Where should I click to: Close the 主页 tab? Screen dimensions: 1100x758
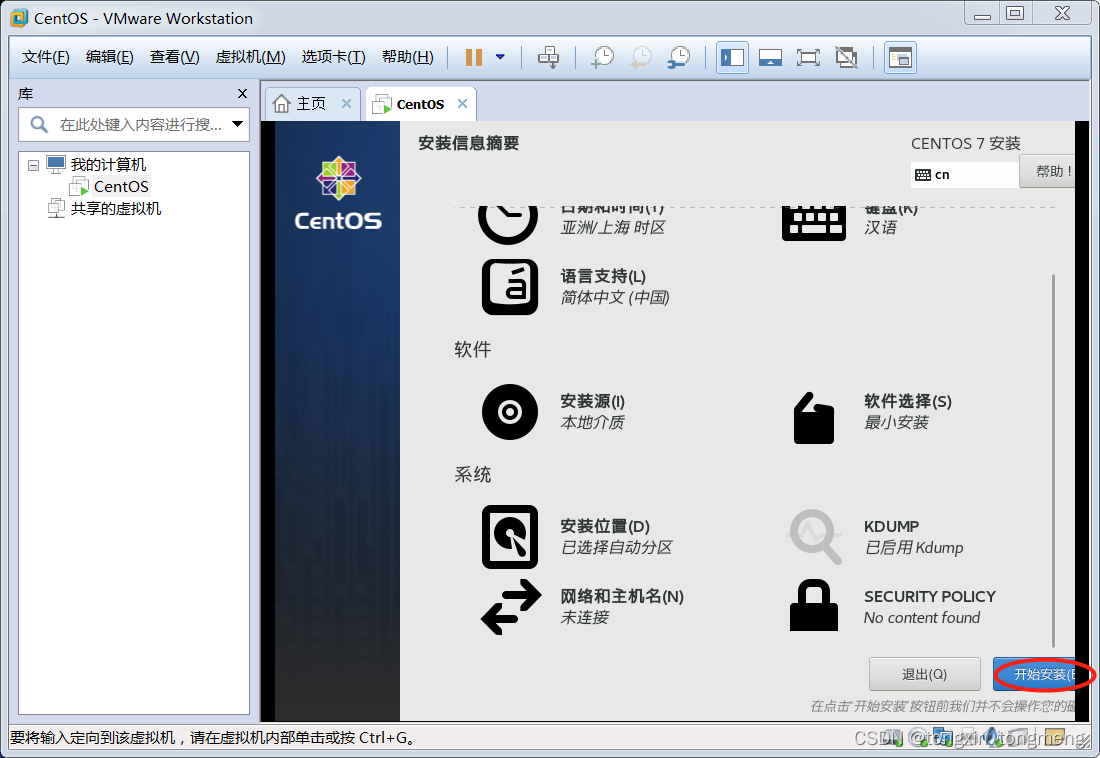(347, 104)
